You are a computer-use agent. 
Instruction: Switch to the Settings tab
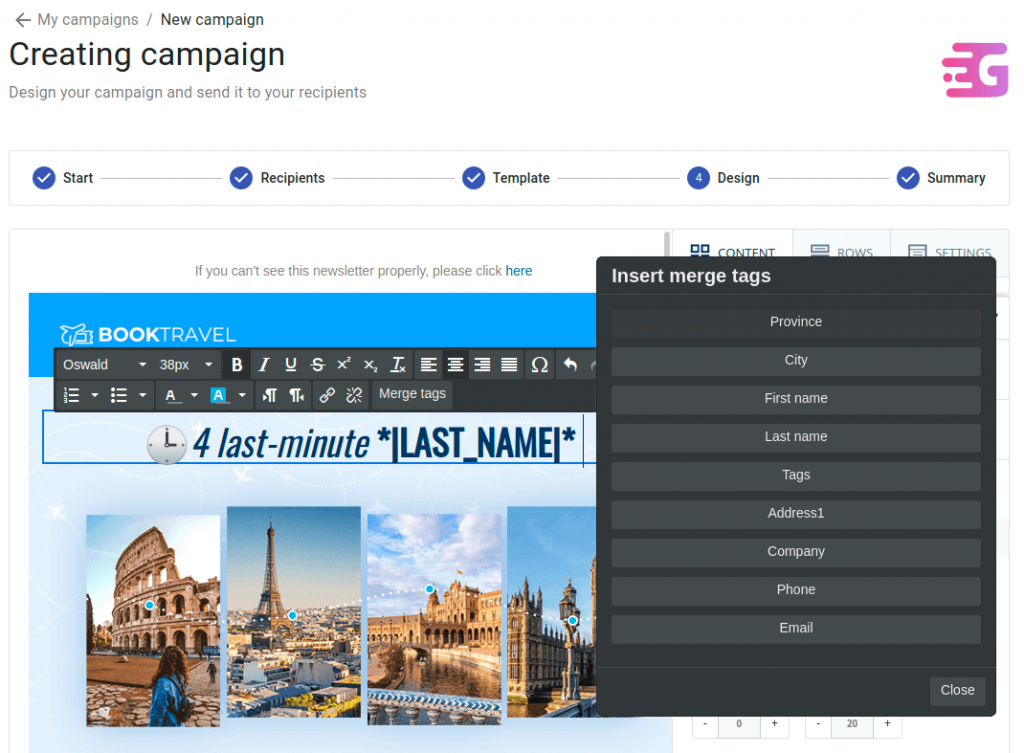(x=950, y=253)
